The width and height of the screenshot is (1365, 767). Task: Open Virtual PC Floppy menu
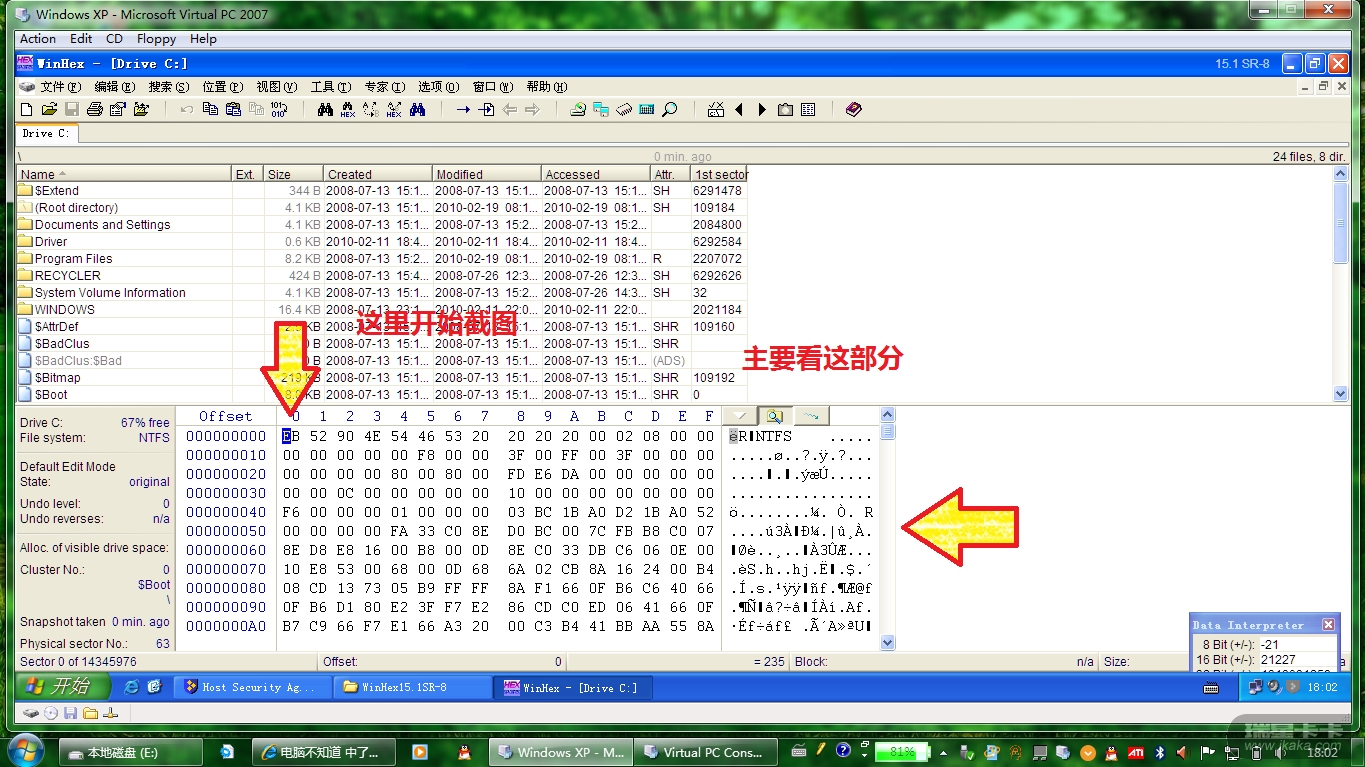[156, 39]
